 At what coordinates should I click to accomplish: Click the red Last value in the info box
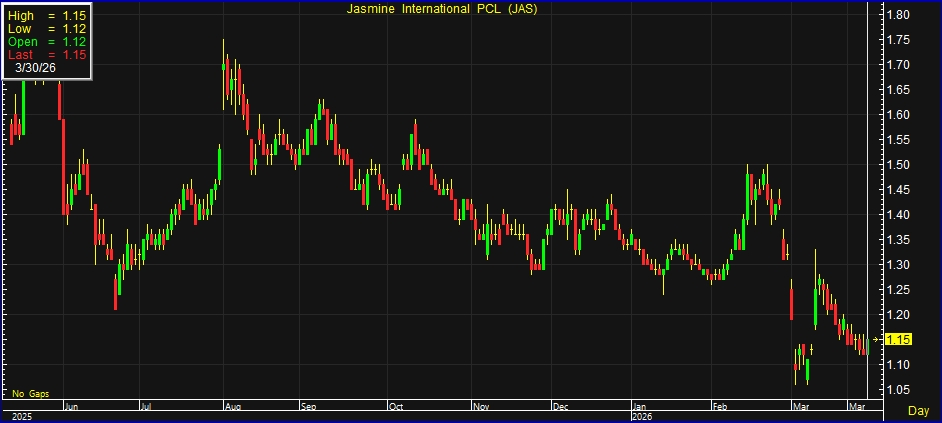click(48, 55)
